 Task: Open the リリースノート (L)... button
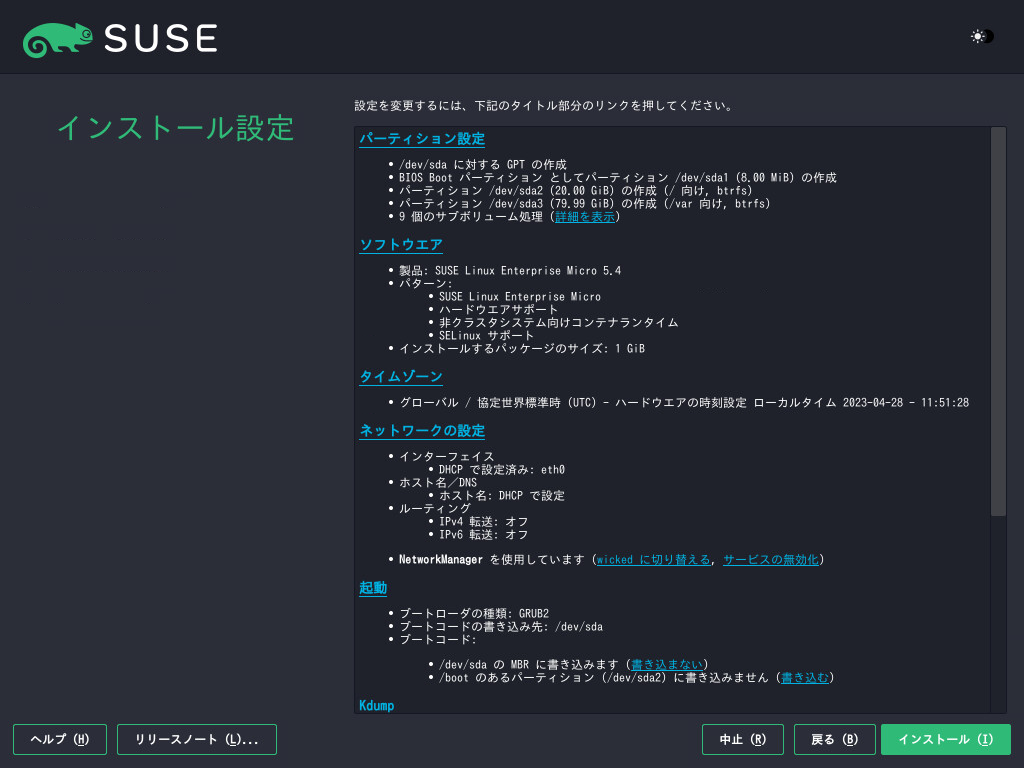(197, 739)
